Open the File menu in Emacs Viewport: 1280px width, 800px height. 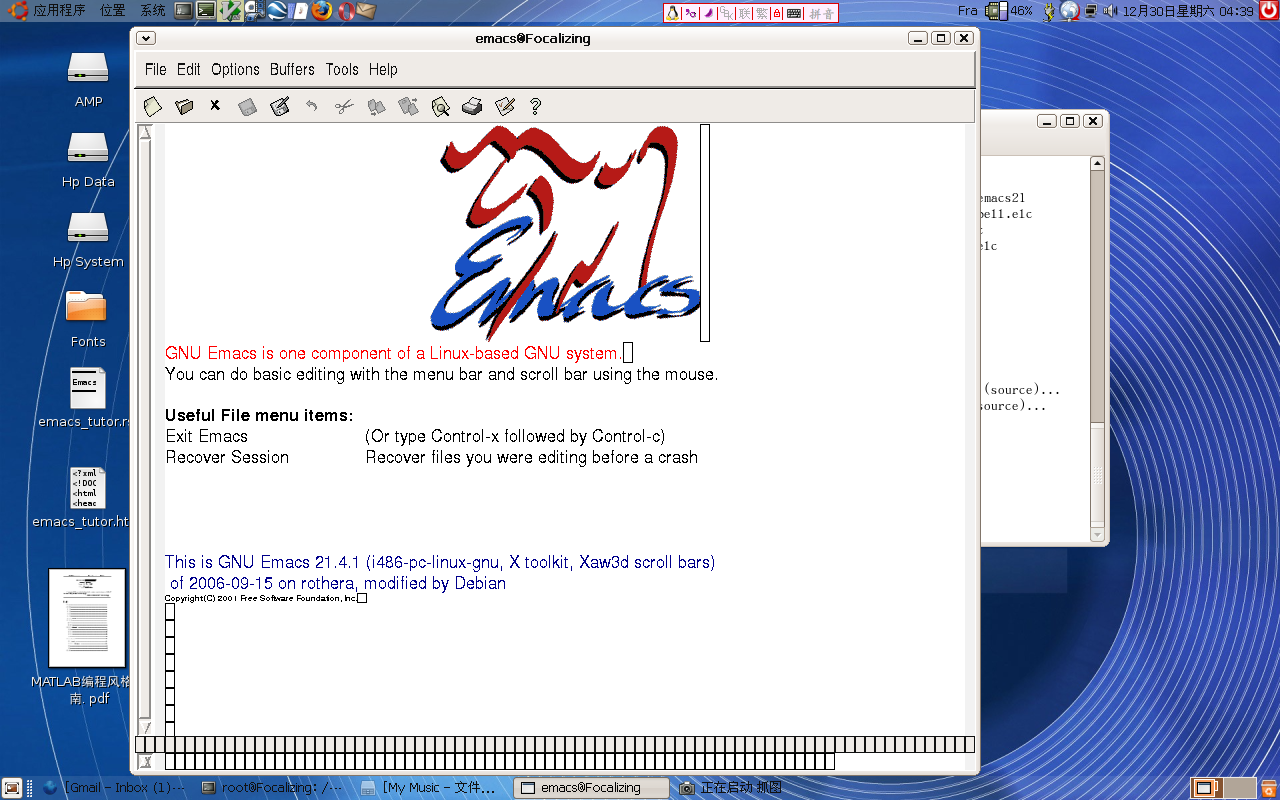(156, 69)
